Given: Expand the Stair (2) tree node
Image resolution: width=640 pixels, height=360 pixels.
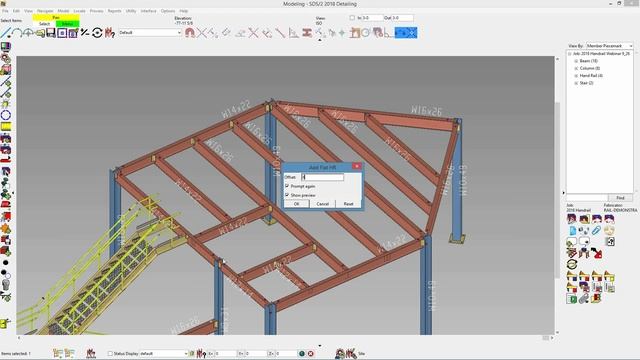Looking at the screenshot, I should click(576, 83).
